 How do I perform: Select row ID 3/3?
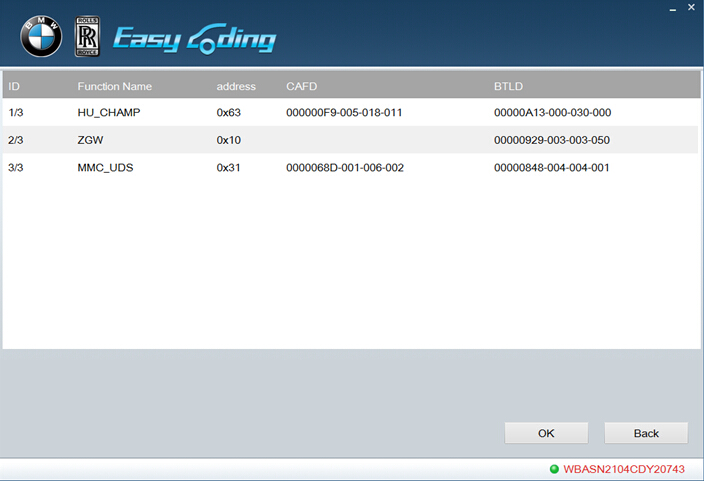(16, 168)
